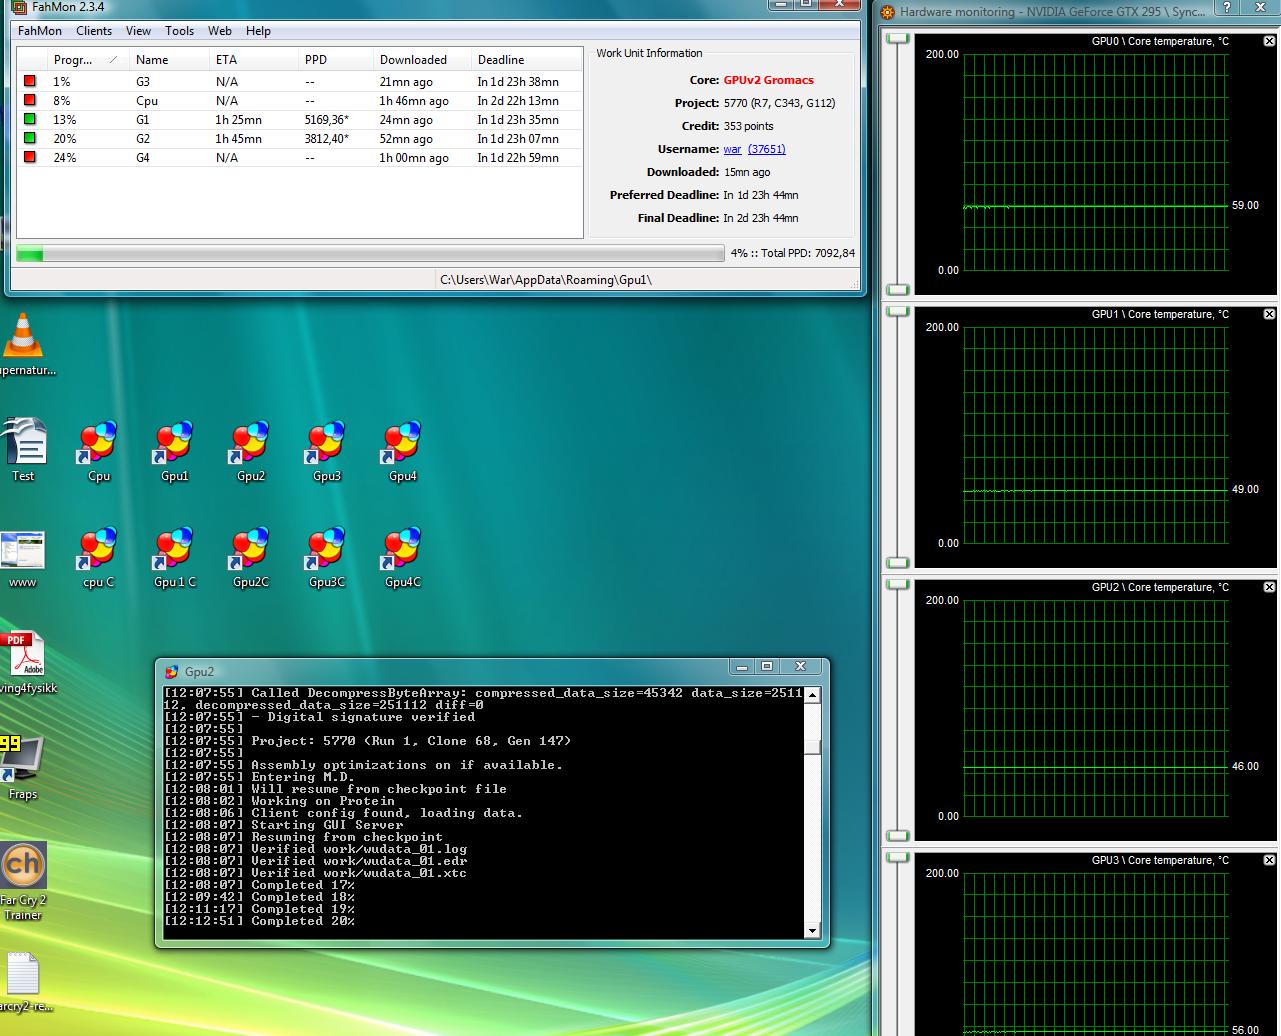Close the GPU0 core temperature graph
Viewport: 1281px width, 1036px height.
tap(1269, 41)
